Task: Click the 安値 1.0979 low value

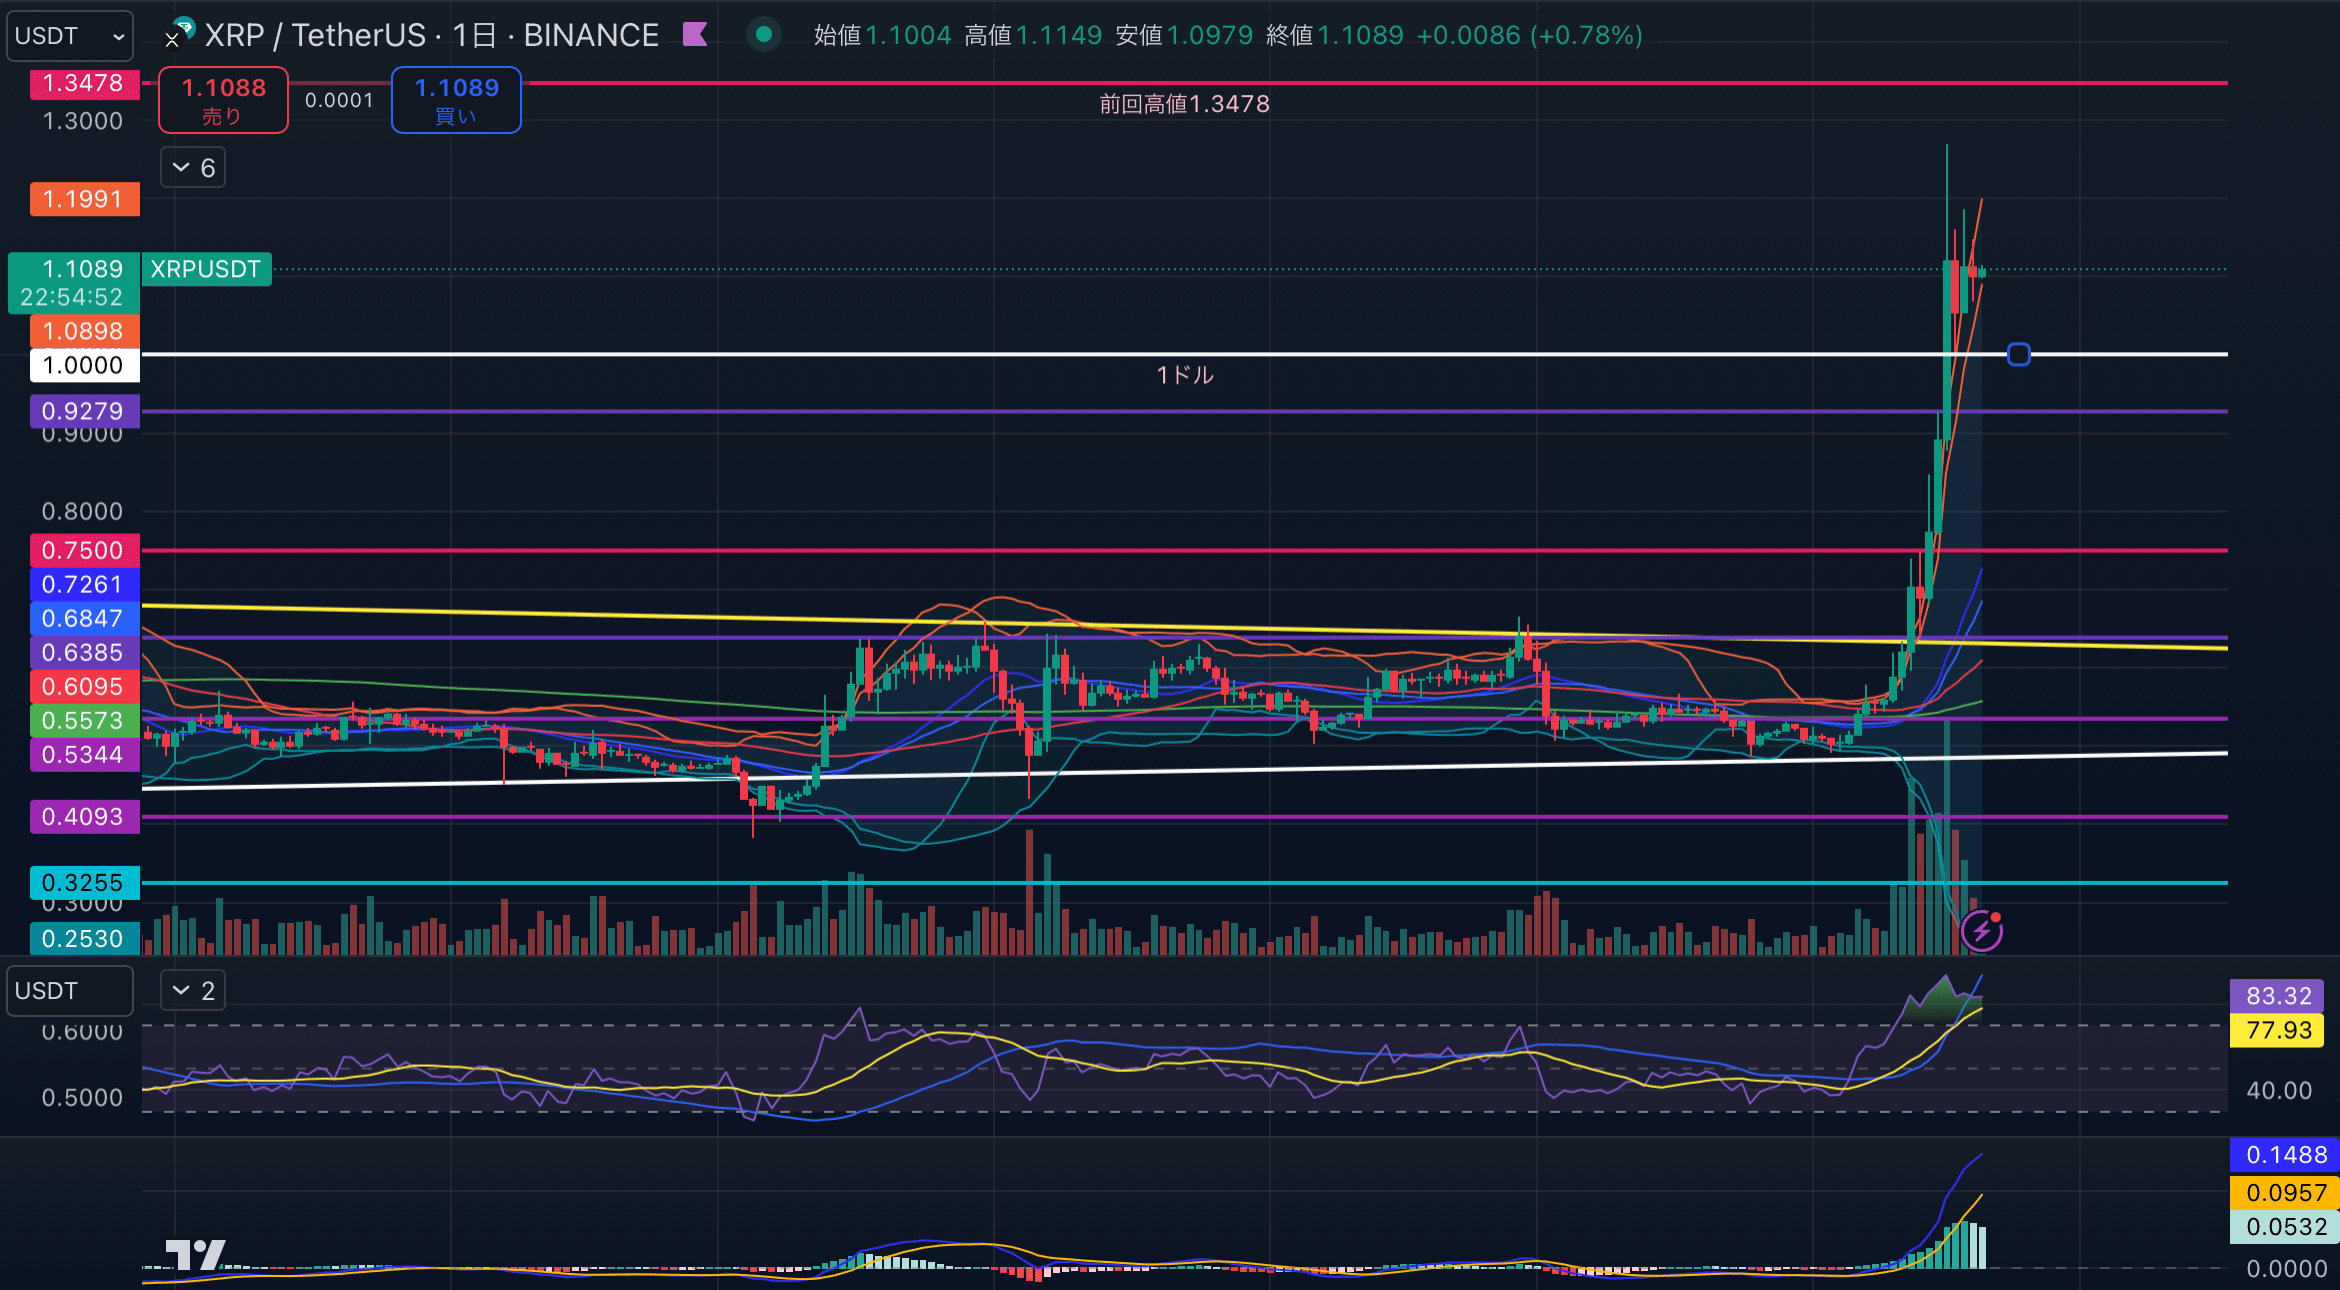Action: coord(1184,36)
